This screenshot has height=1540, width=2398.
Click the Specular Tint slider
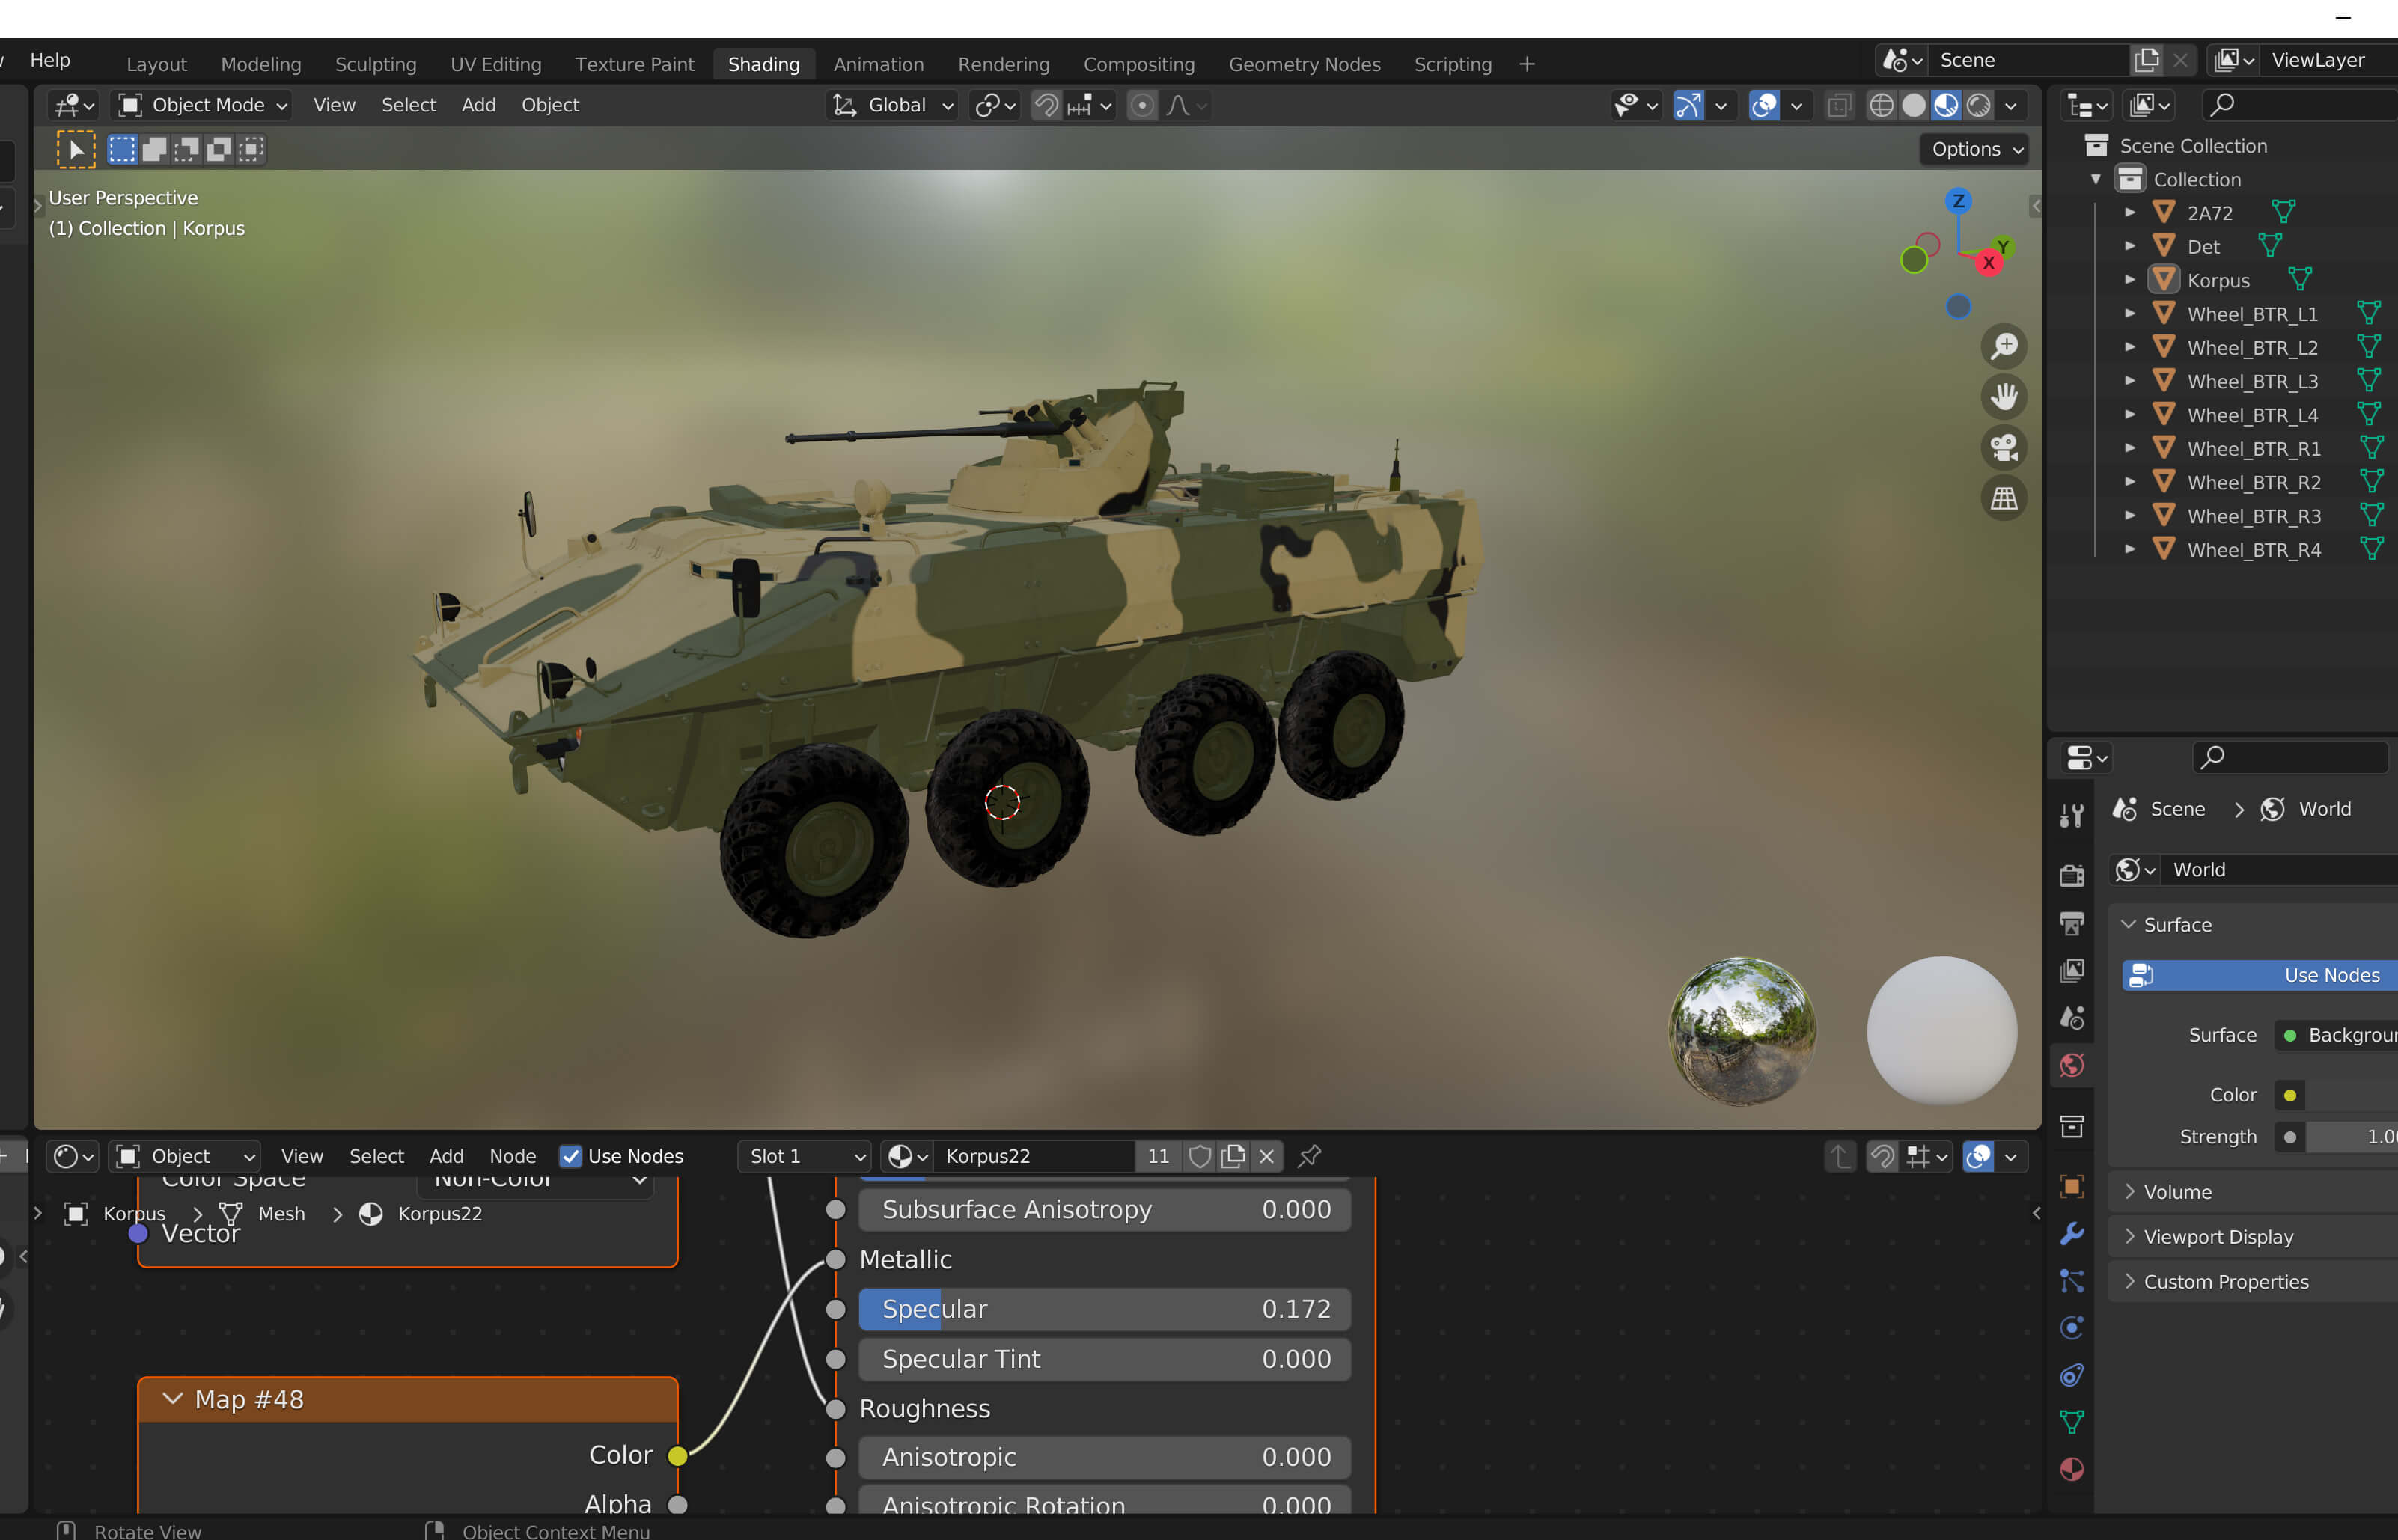pyautogui.click(x=1105, y=1359)
